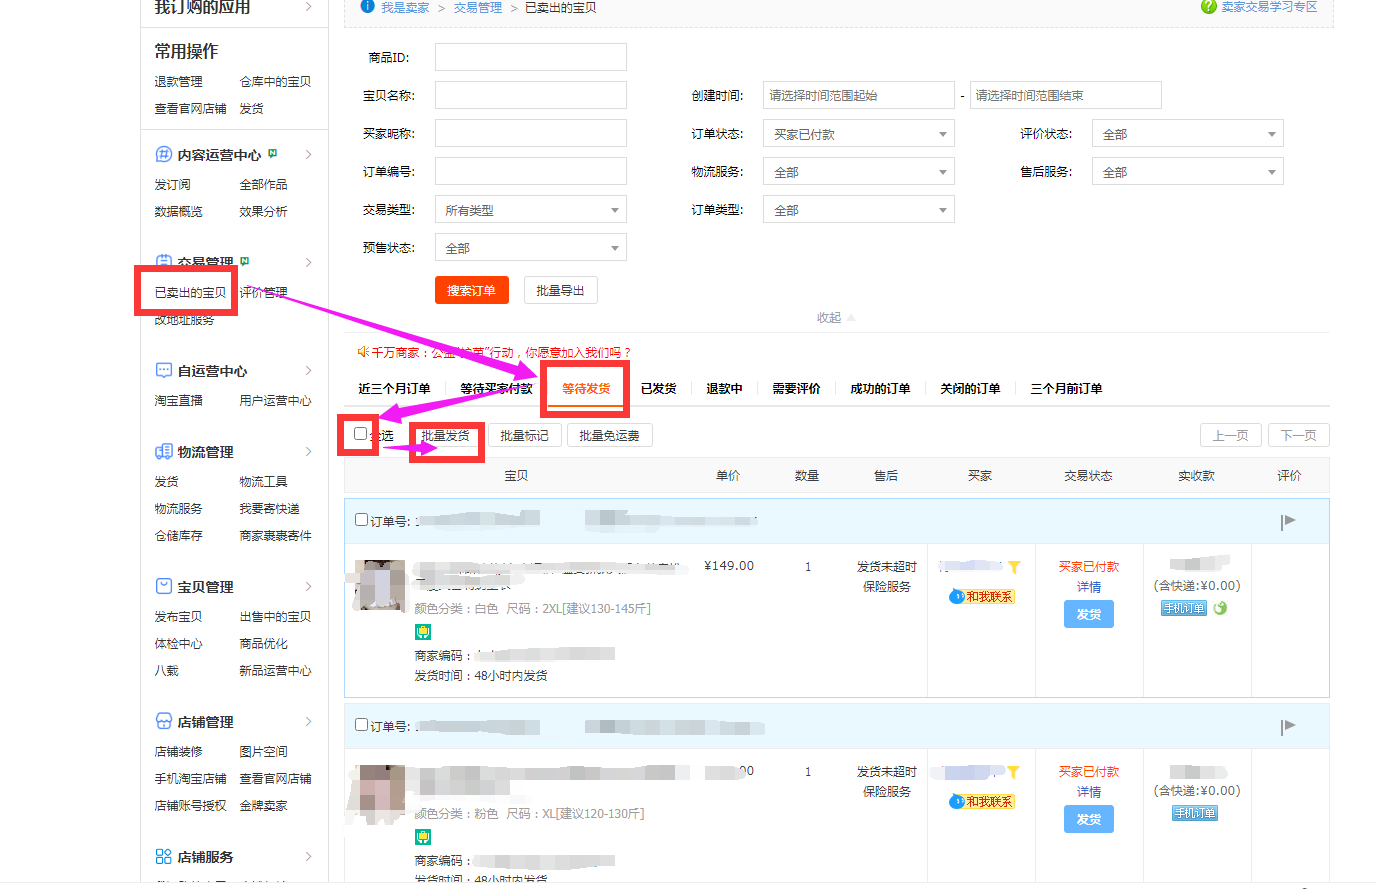
Task: Click the 内容运营中心 hashtag icon
Action: [164, 155]
